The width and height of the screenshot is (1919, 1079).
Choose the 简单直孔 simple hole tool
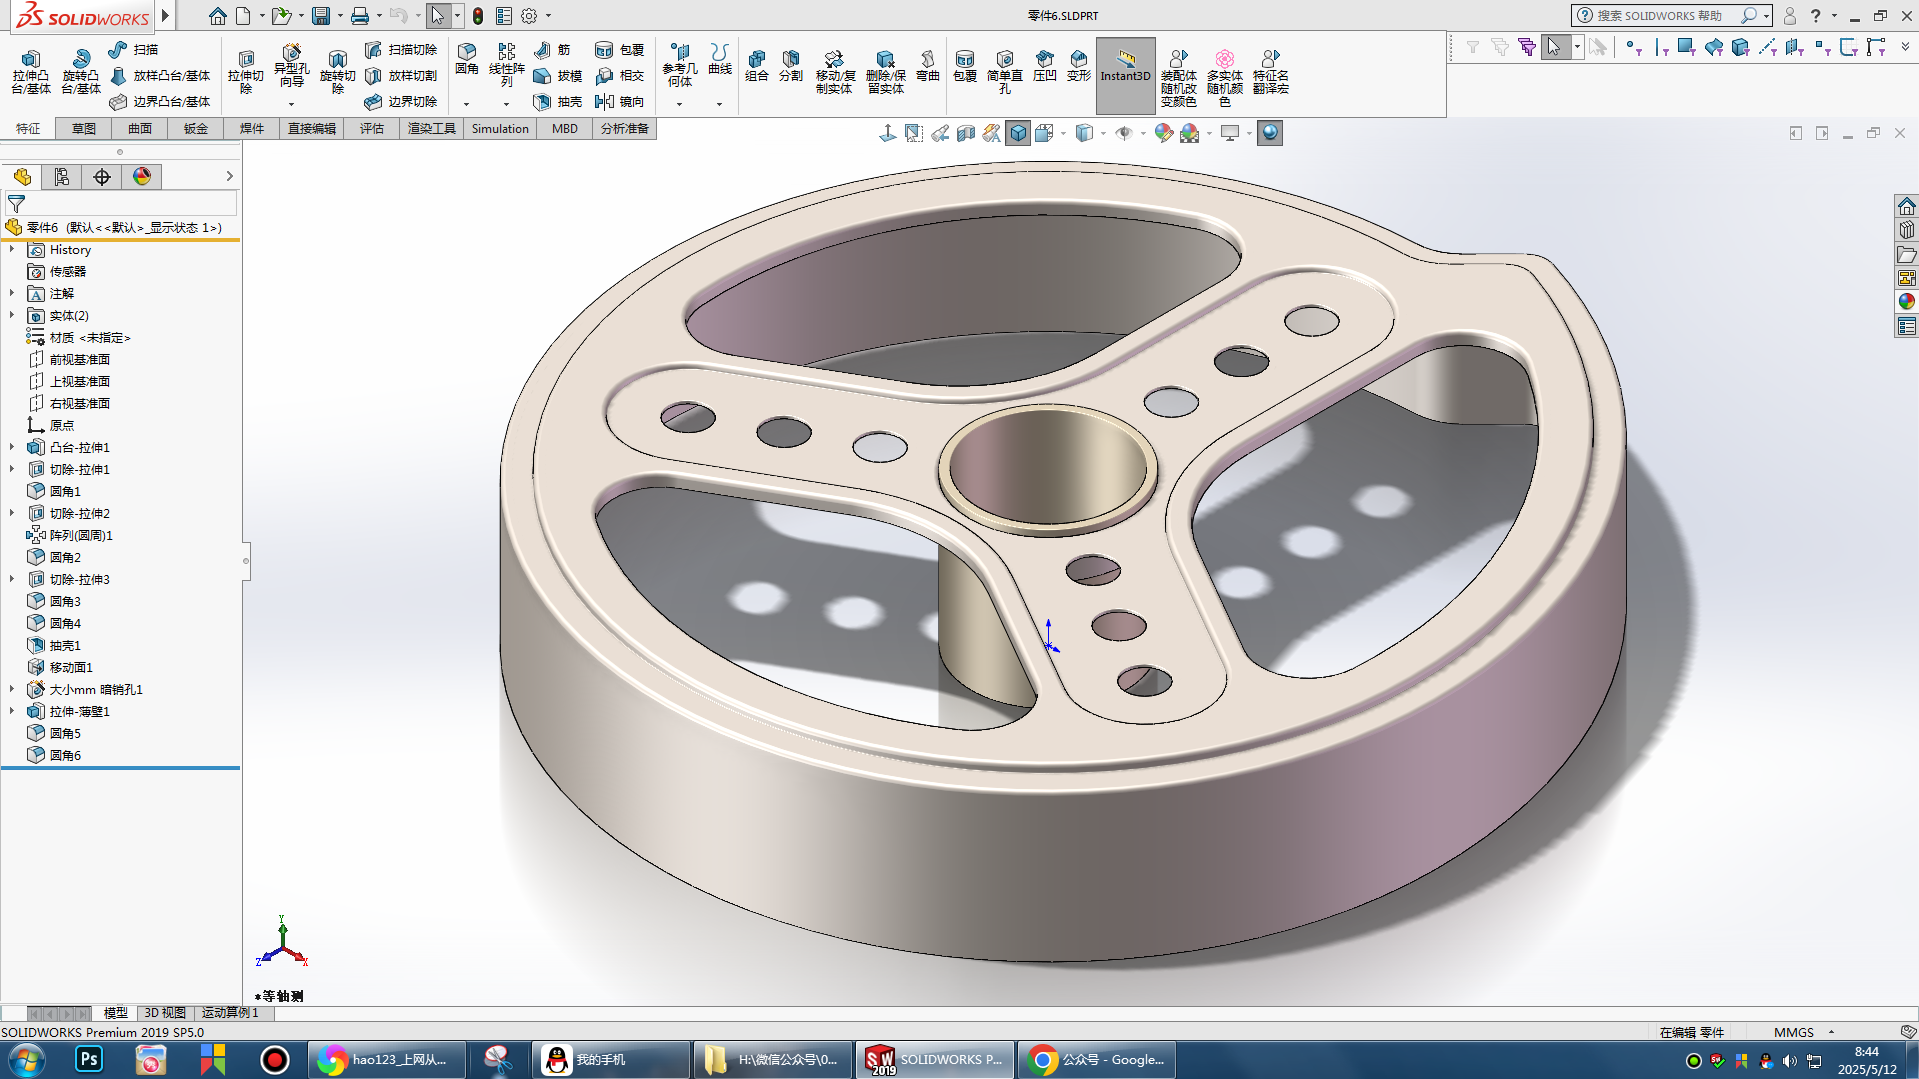point(1004,72)
